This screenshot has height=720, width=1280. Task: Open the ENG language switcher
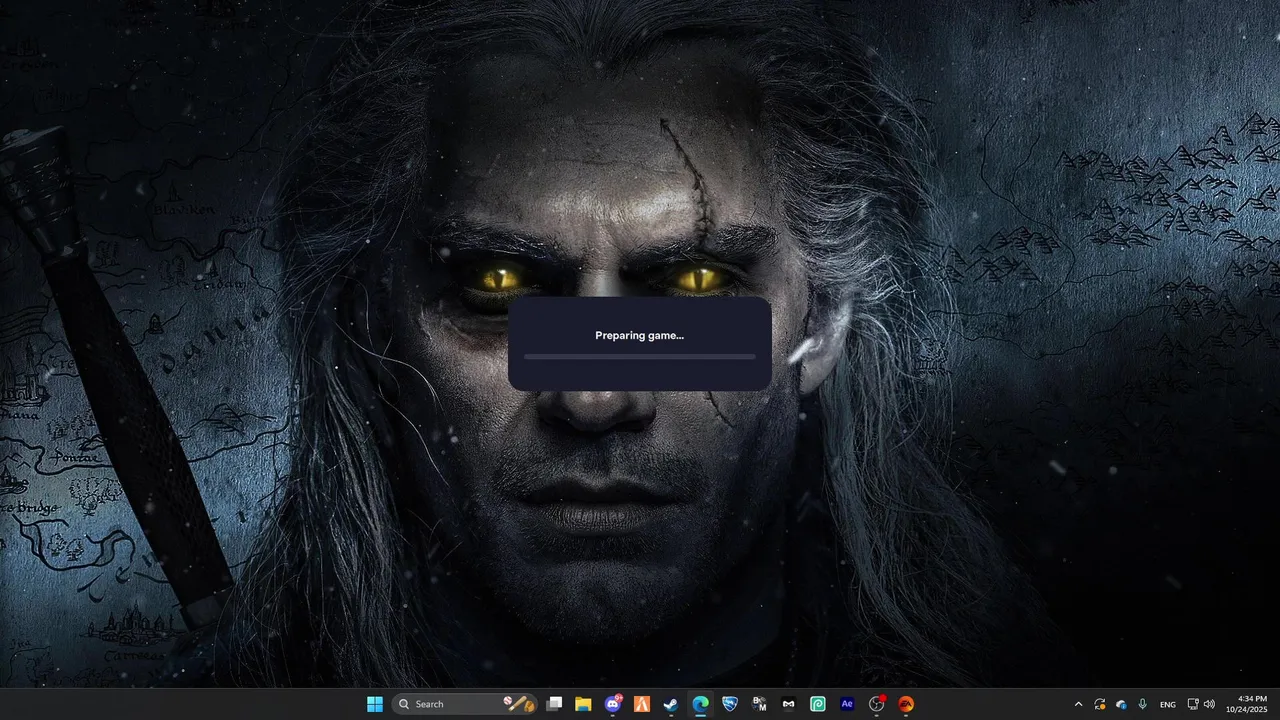click(x=1168, y=704)
